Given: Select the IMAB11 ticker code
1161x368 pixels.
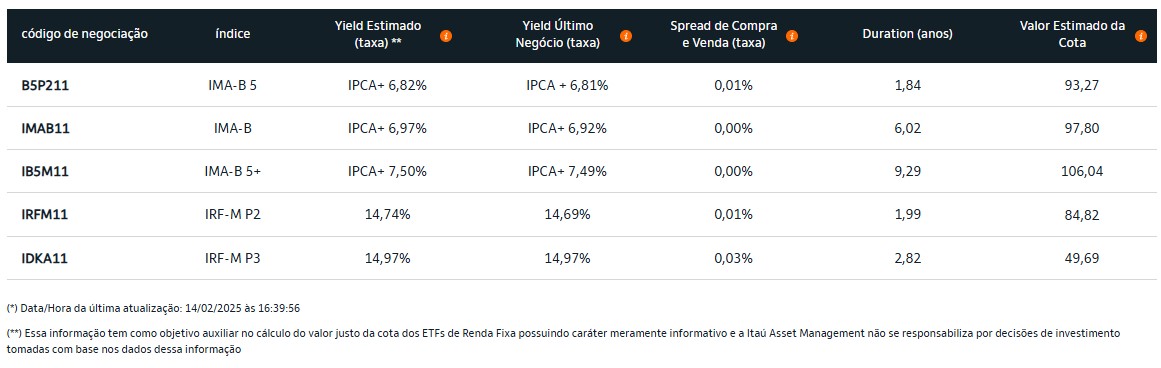Looking at the screenshot, I should coord(45,128).
